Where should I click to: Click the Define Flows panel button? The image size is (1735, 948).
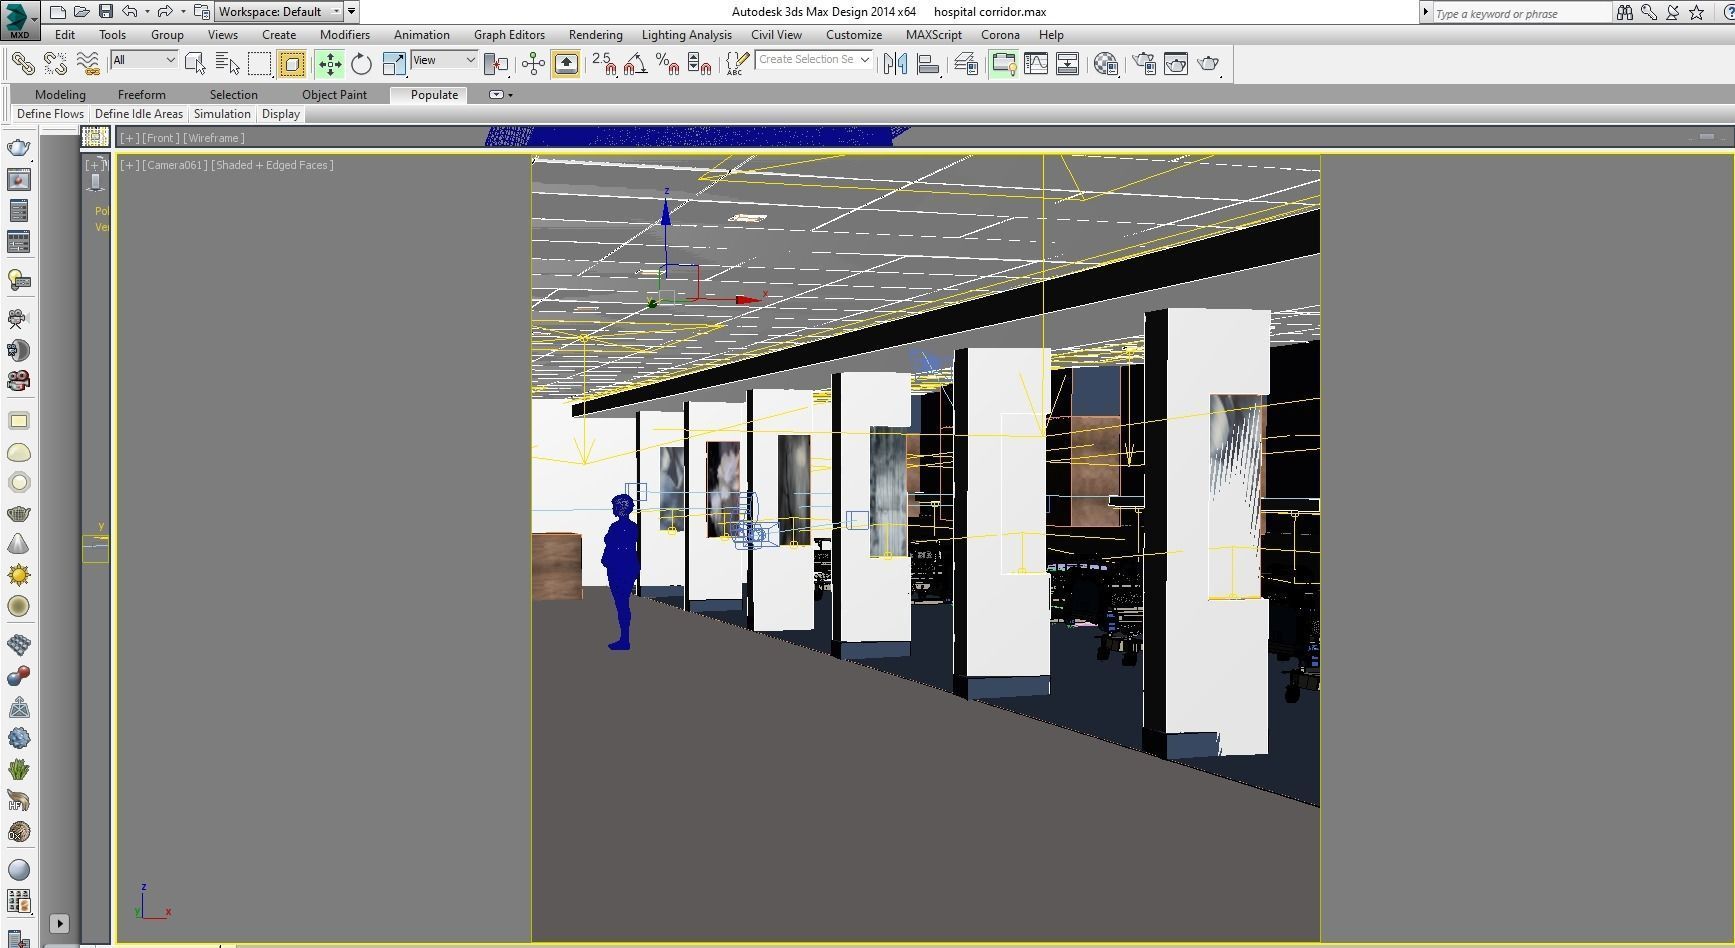click(50, 114)
